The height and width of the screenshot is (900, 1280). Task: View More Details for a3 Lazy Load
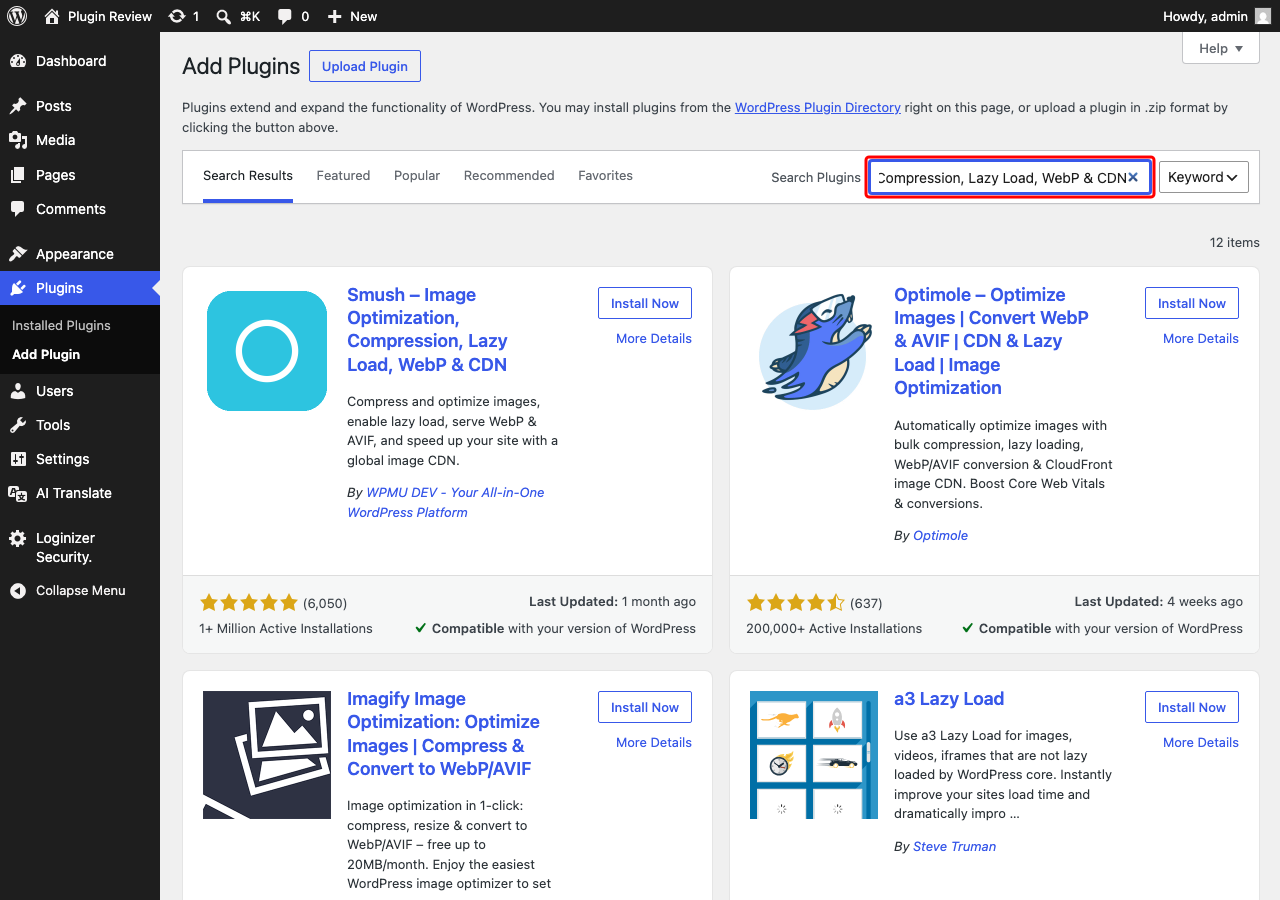pyautogui.click(x=1201, y=743)
